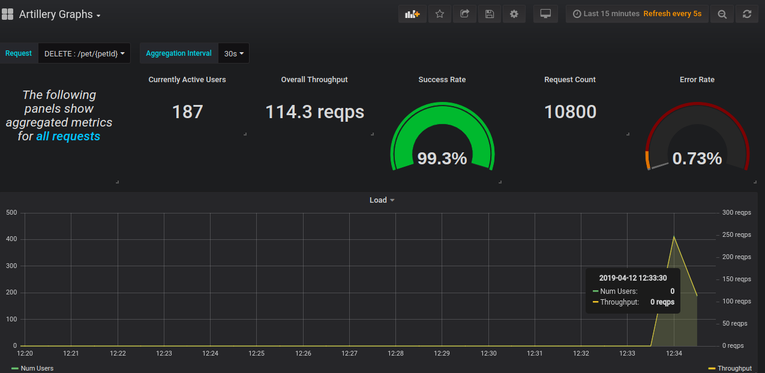The height and width of the screenshot is (373, 765).
Task: Open the Load panel title menu
Action: (x=382, y=200)
